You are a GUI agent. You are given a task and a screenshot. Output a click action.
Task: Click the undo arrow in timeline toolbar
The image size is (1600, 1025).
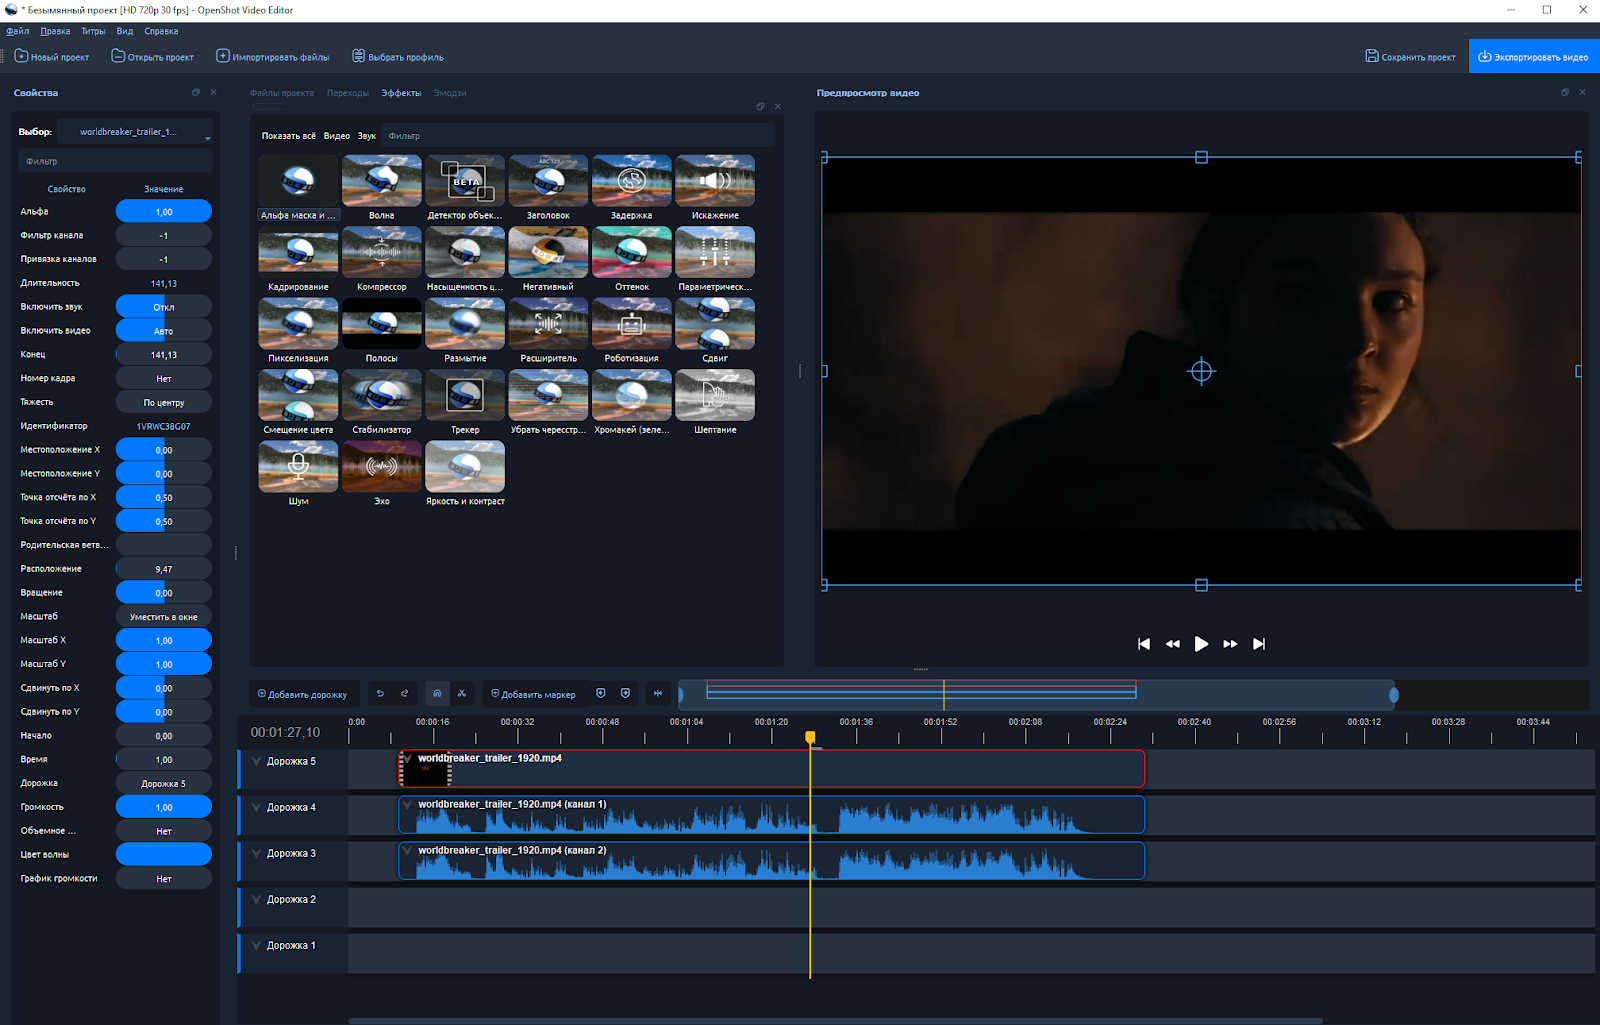380,693
